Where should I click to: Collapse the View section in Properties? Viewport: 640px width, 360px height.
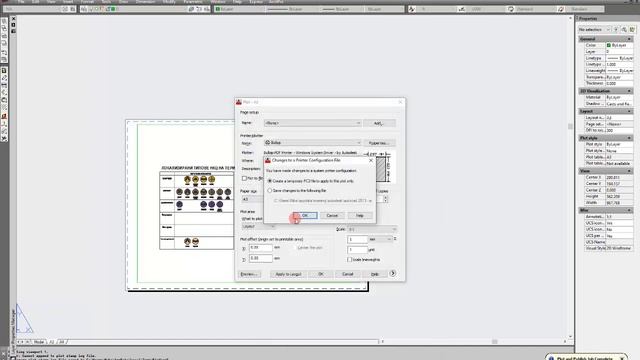(629, 171)
